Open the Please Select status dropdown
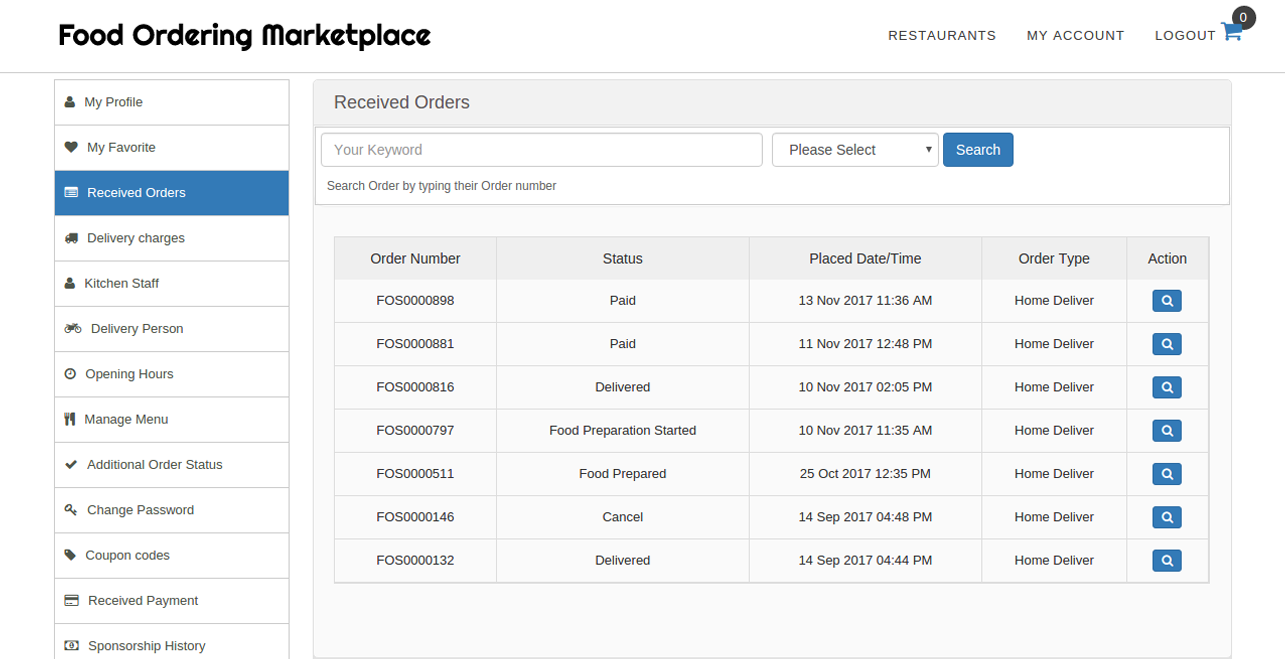Screen dimensions: 1285x659 [855, 149]
